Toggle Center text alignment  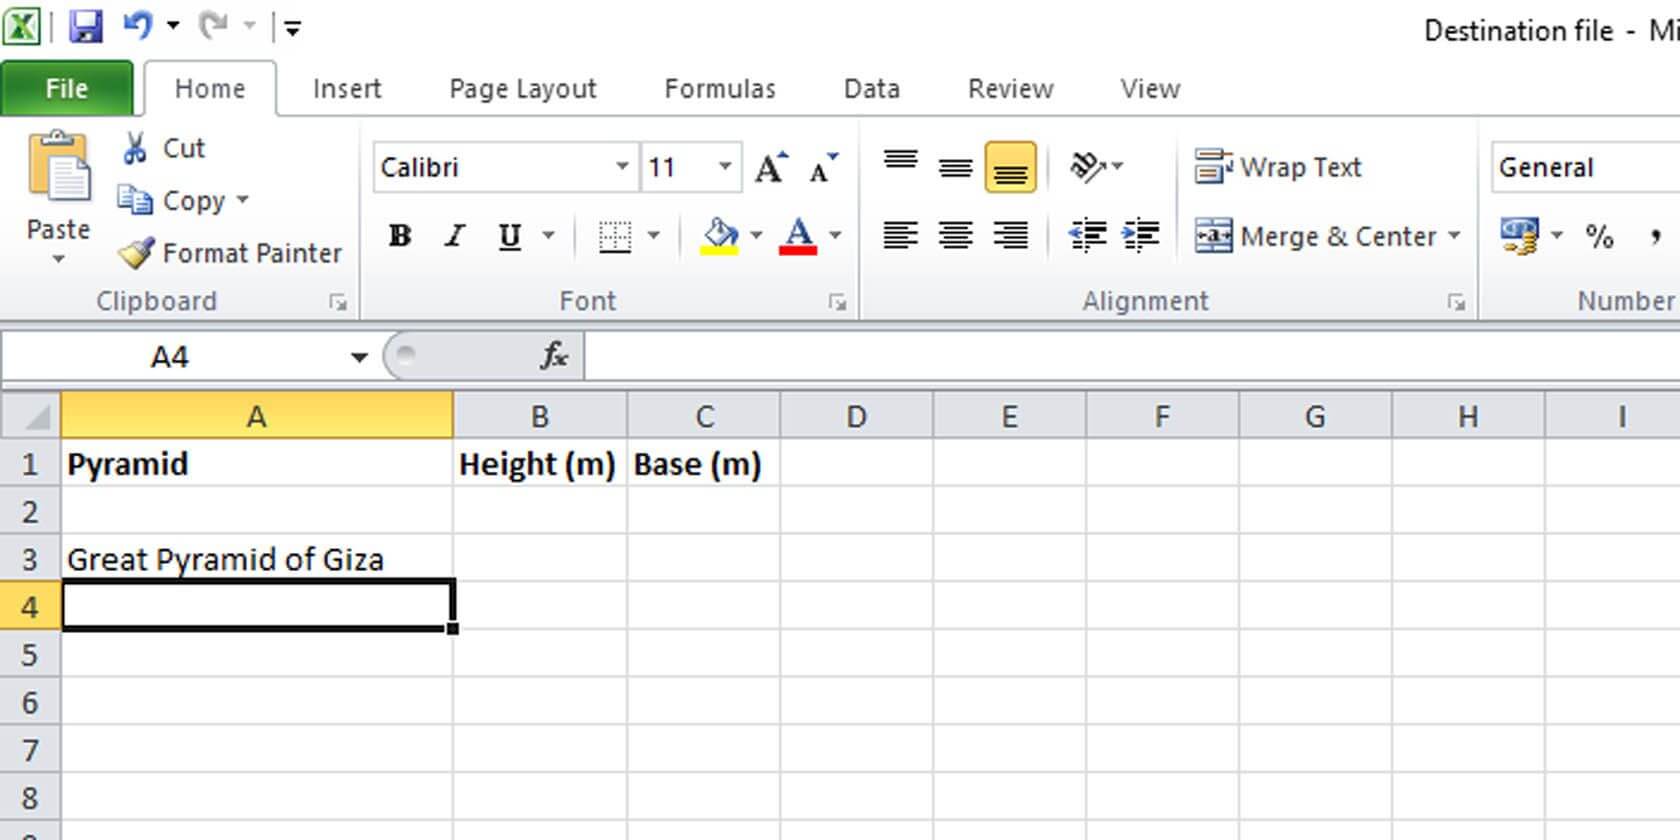coord(956,235)
